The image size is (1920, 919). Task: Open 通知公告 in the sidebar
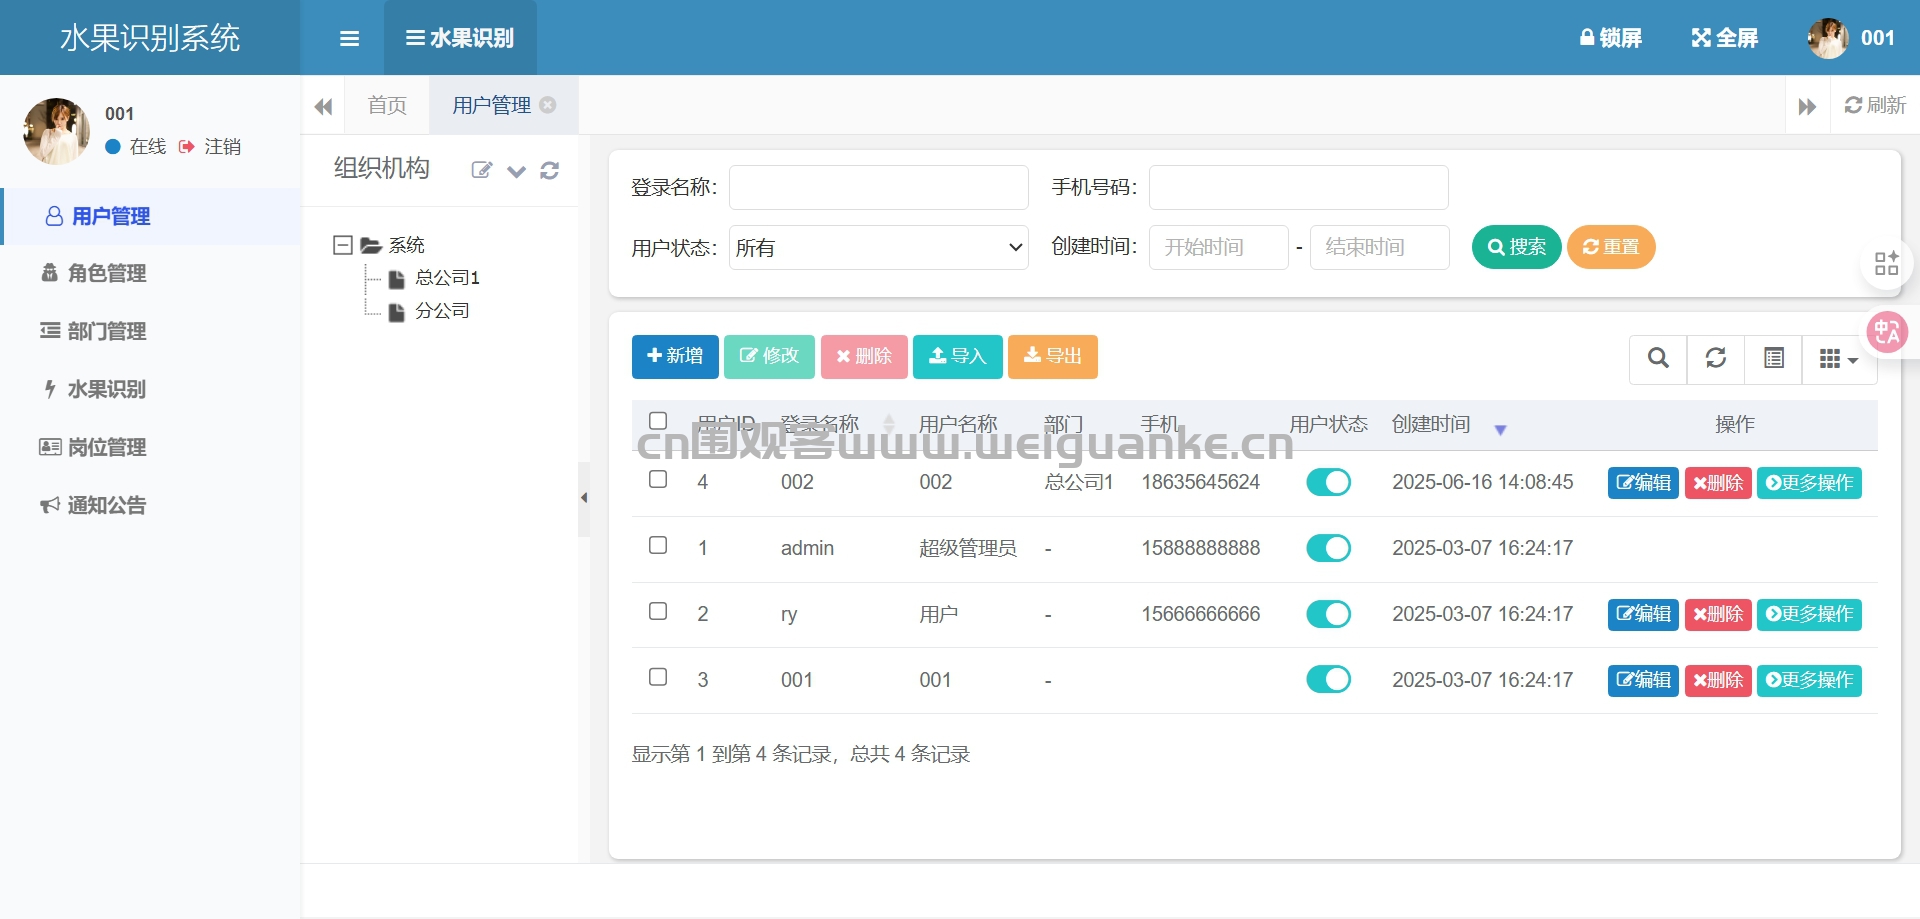click(x=150, y=505)
